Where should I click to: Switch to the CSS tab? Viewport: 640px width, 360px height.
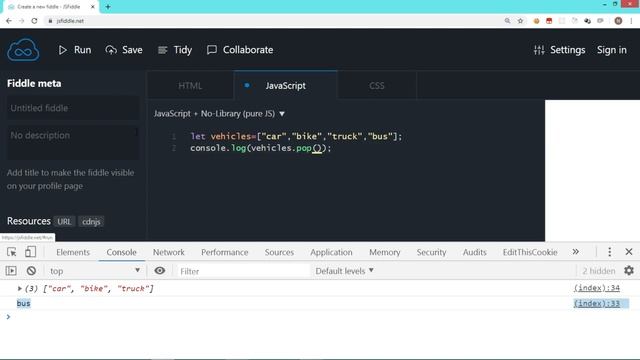click(377, 86)
